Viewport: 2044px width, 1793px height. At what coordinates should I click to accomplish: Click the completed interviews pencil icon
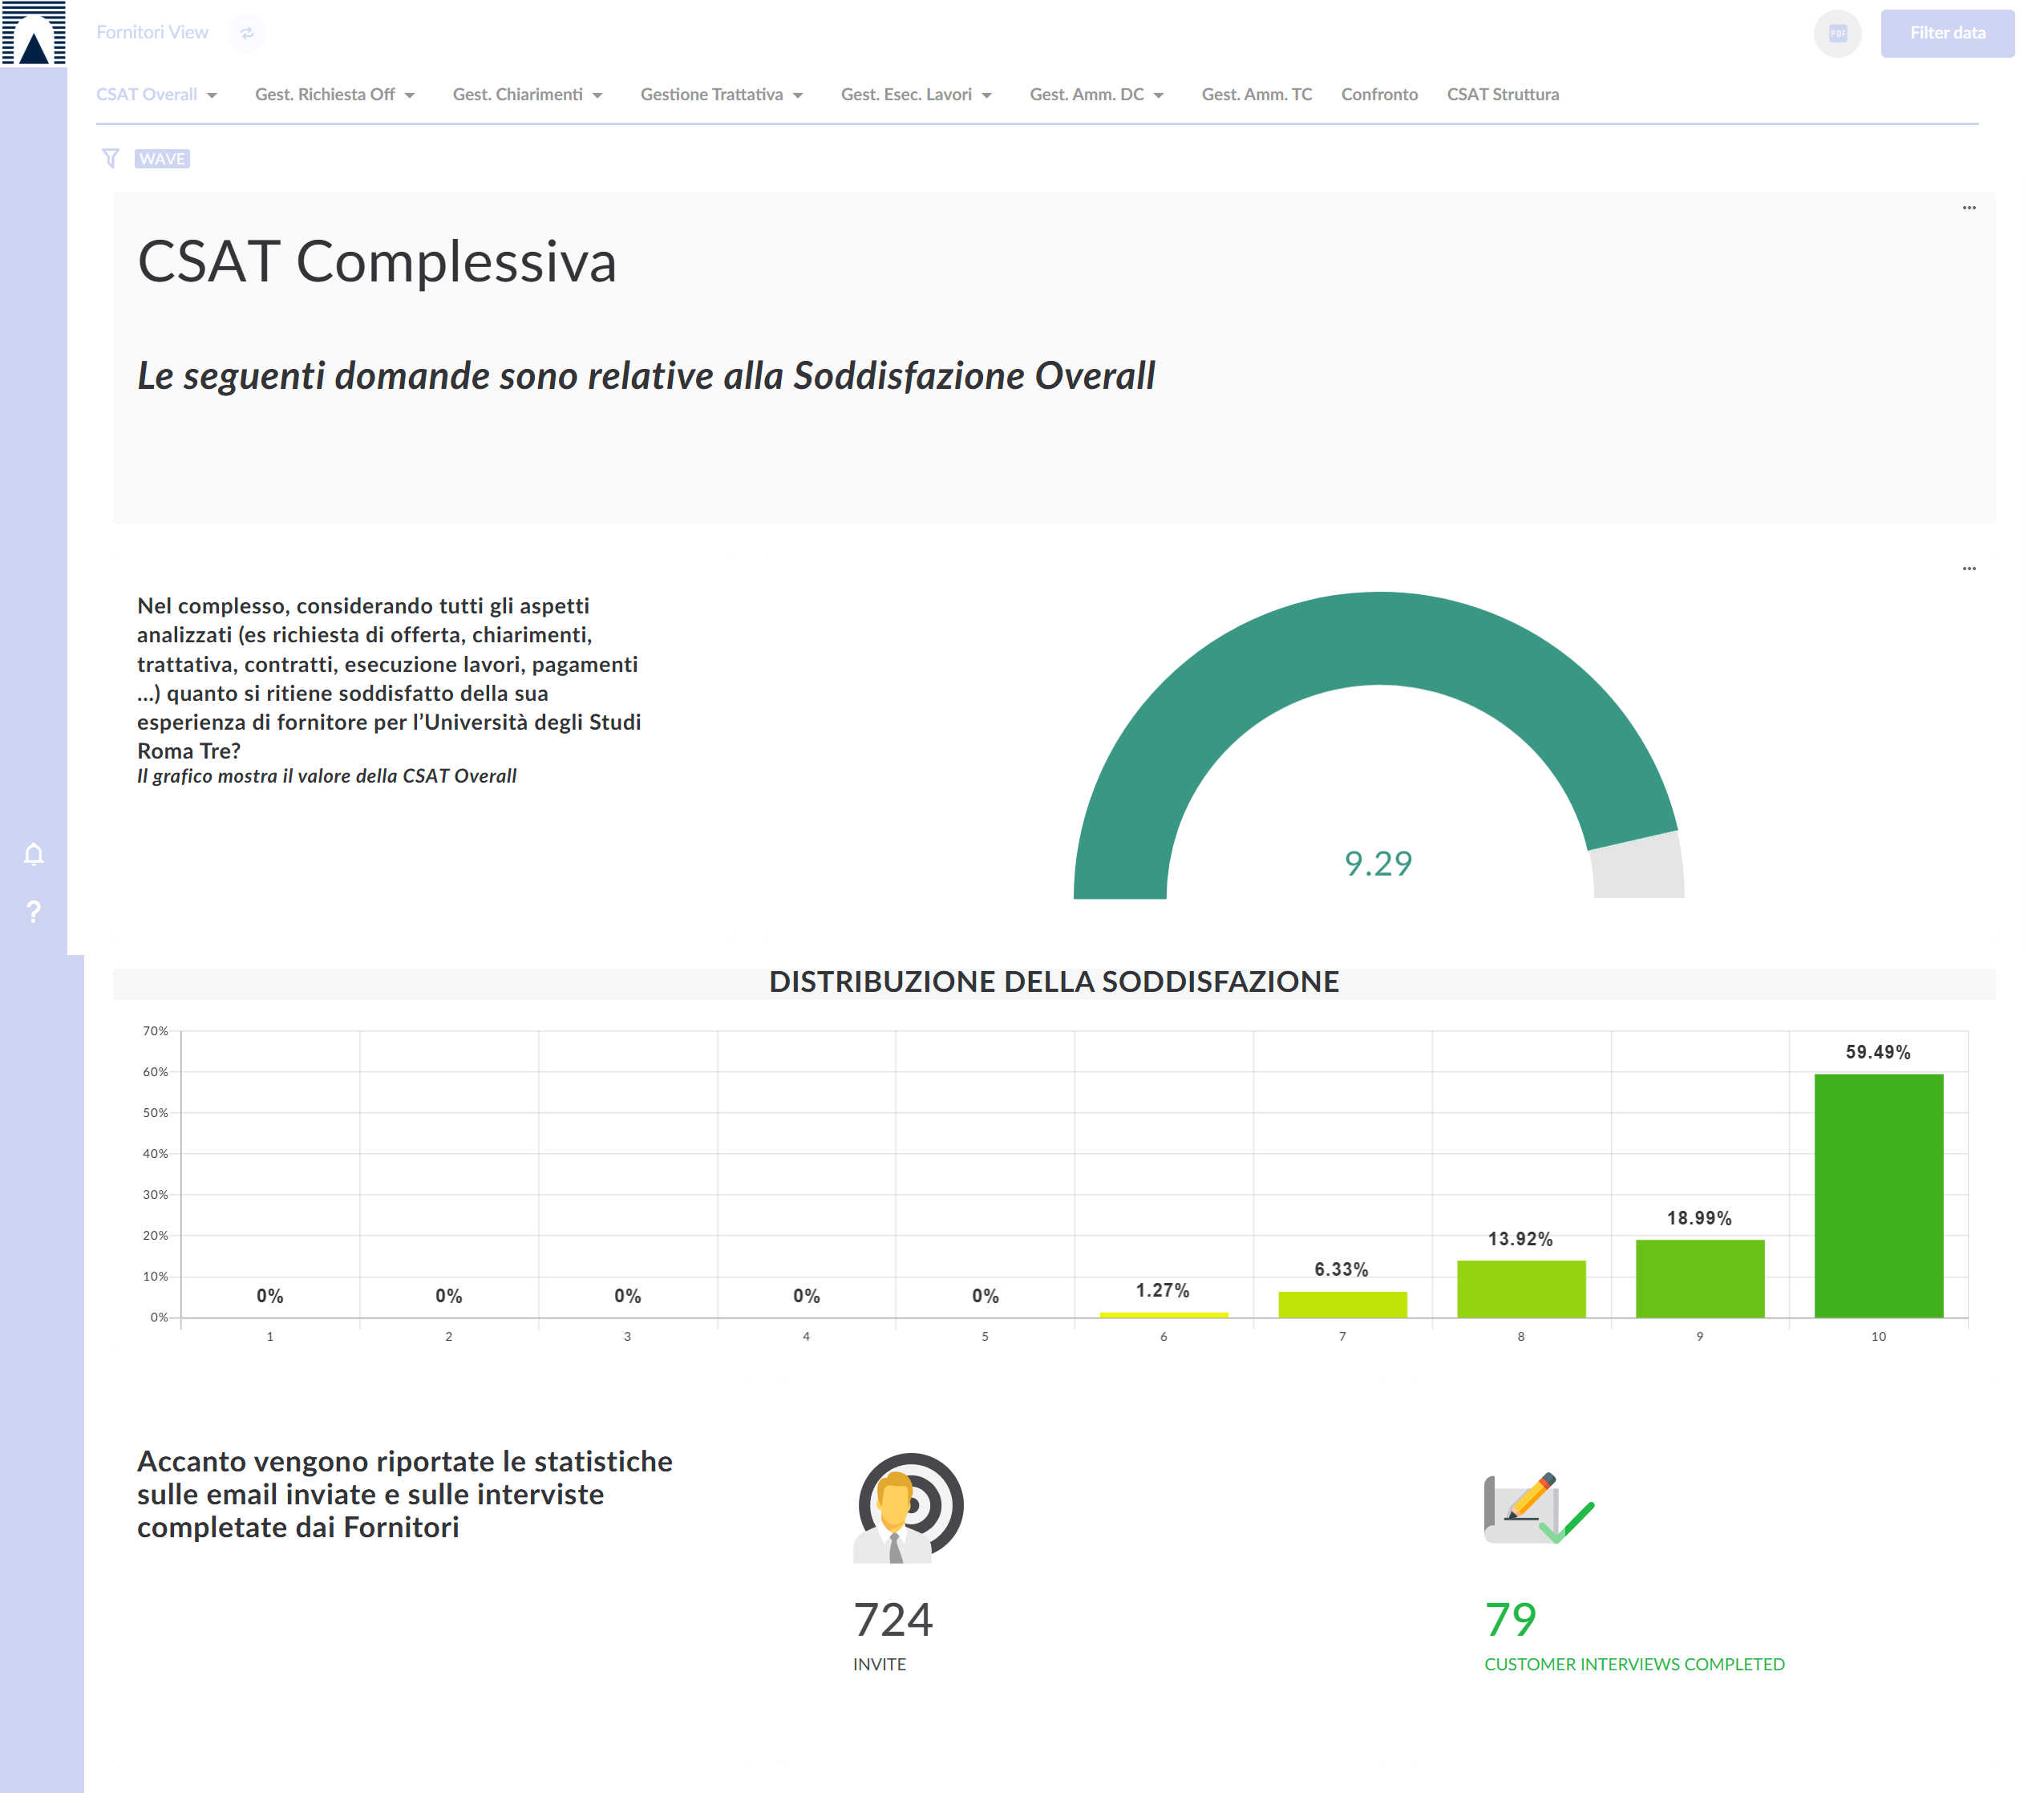pos(1538,1508)
